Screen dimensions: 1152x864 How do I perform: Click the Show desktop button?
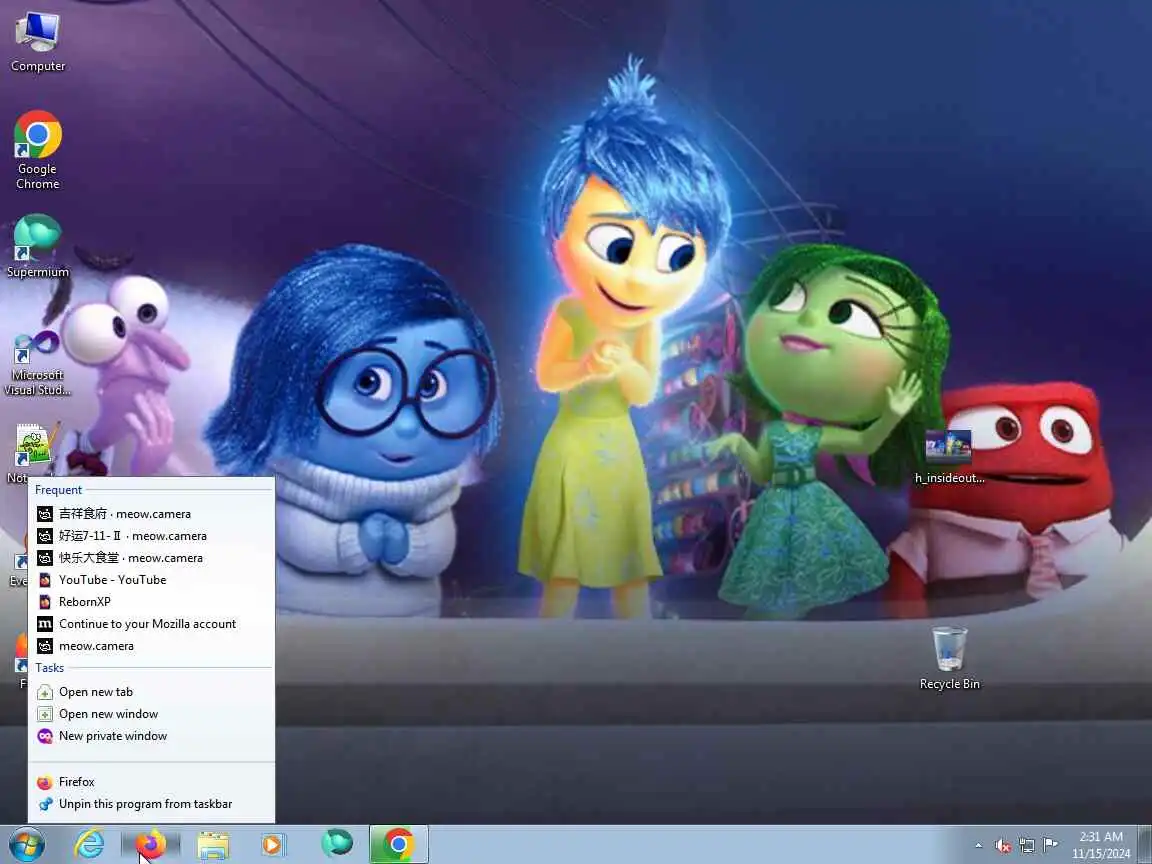click(1145, 845)
